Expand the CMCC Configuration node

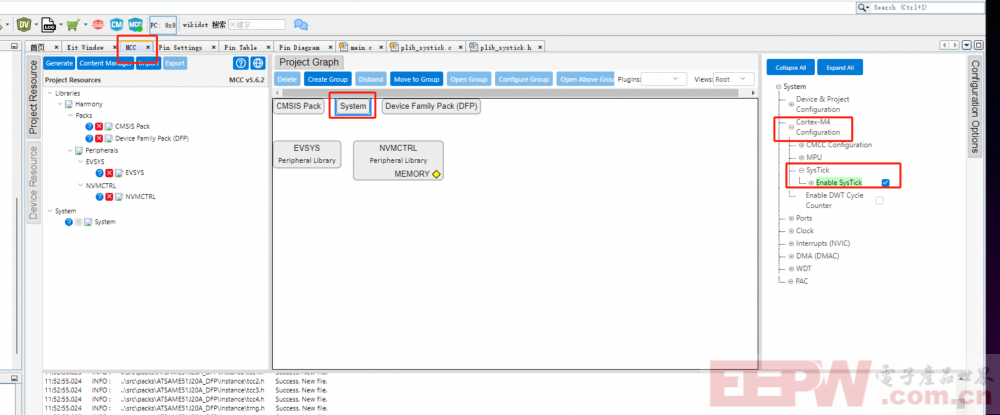(x=801, y=145)
